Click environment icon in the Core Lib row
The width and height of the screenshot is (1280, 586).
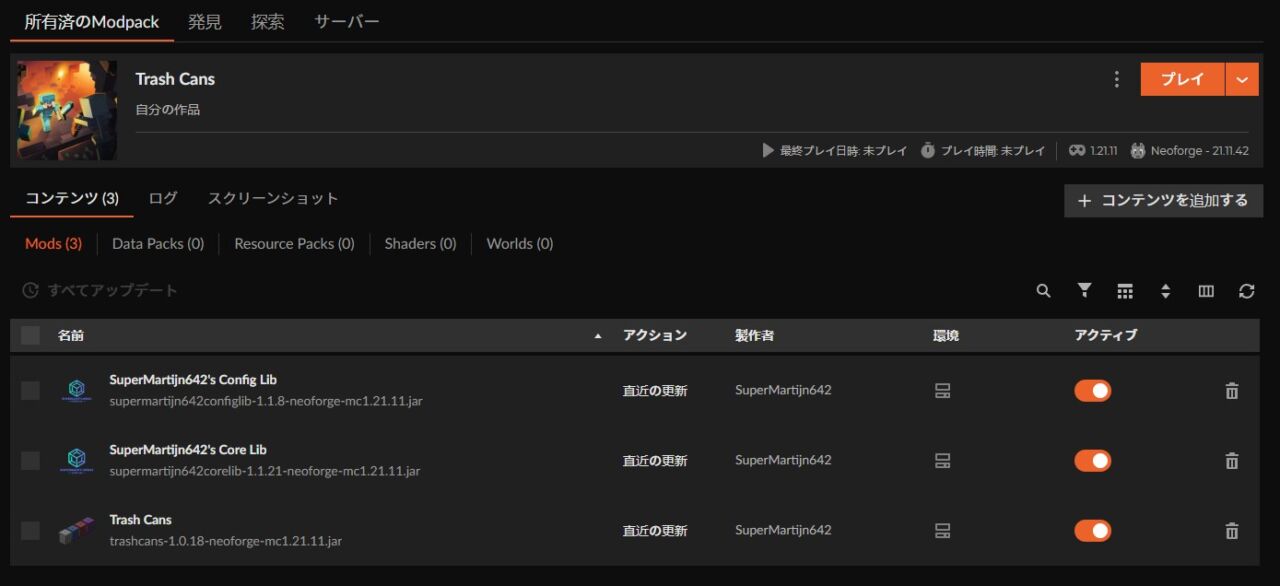point(942,461)
